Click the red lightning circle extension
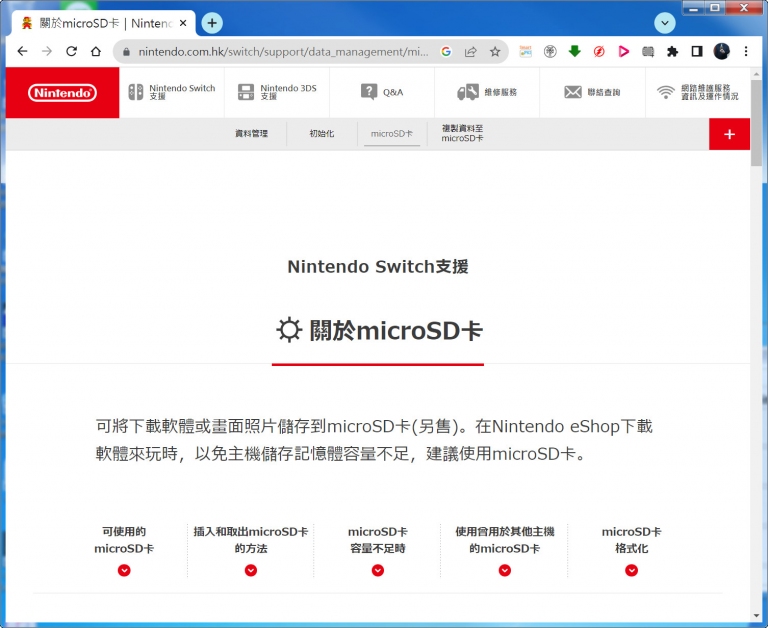 pyautogui.click(x=599, y=51)
